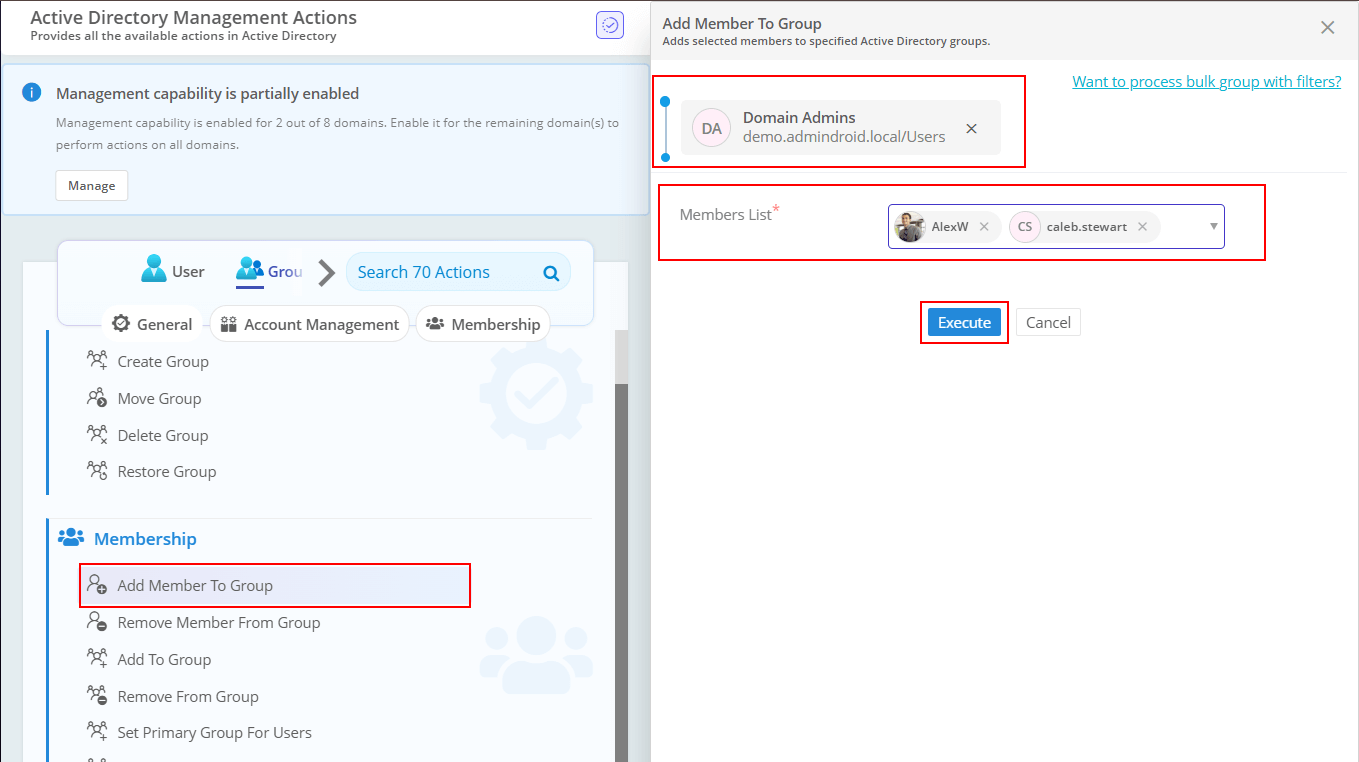
Task: Select the Add To Group action icon
Action: click(97, 659)
